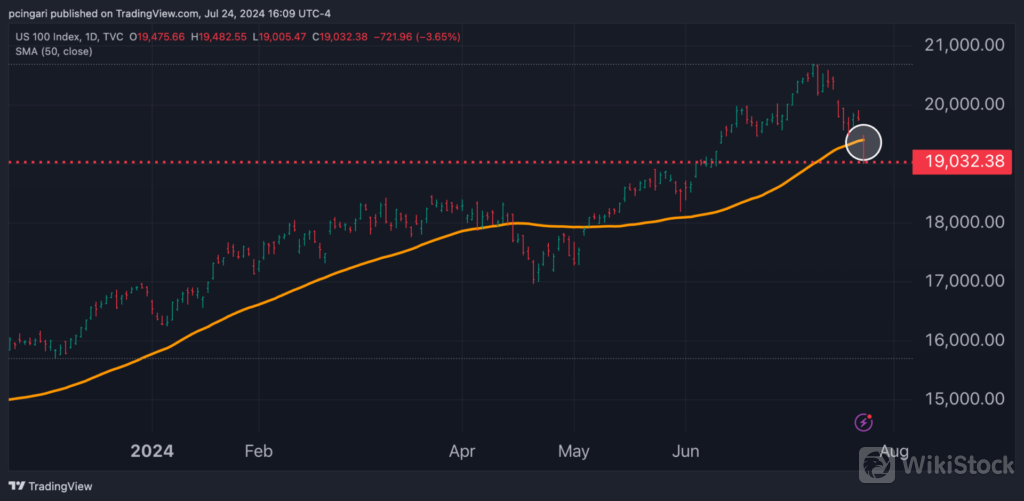
Task: Click the red 19,032.38 price label
Action: tap(962, 161)
